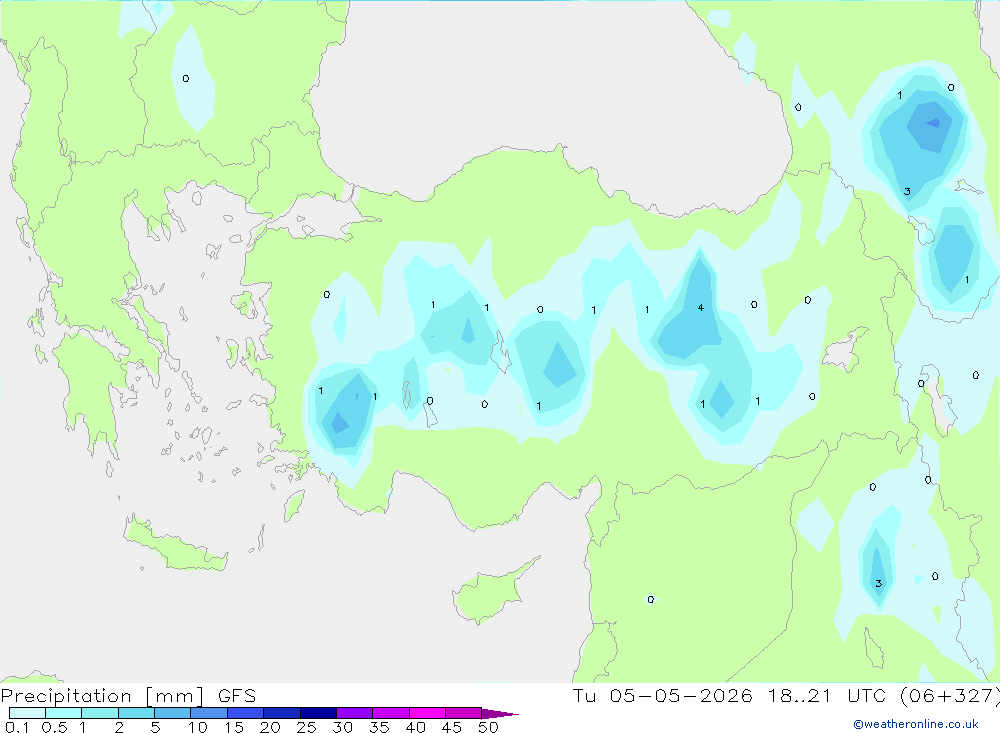This screenshot has width=1000, height=733.
Task: Select the 30–35 mm purple legend swatch
Action: coord(354,713)
